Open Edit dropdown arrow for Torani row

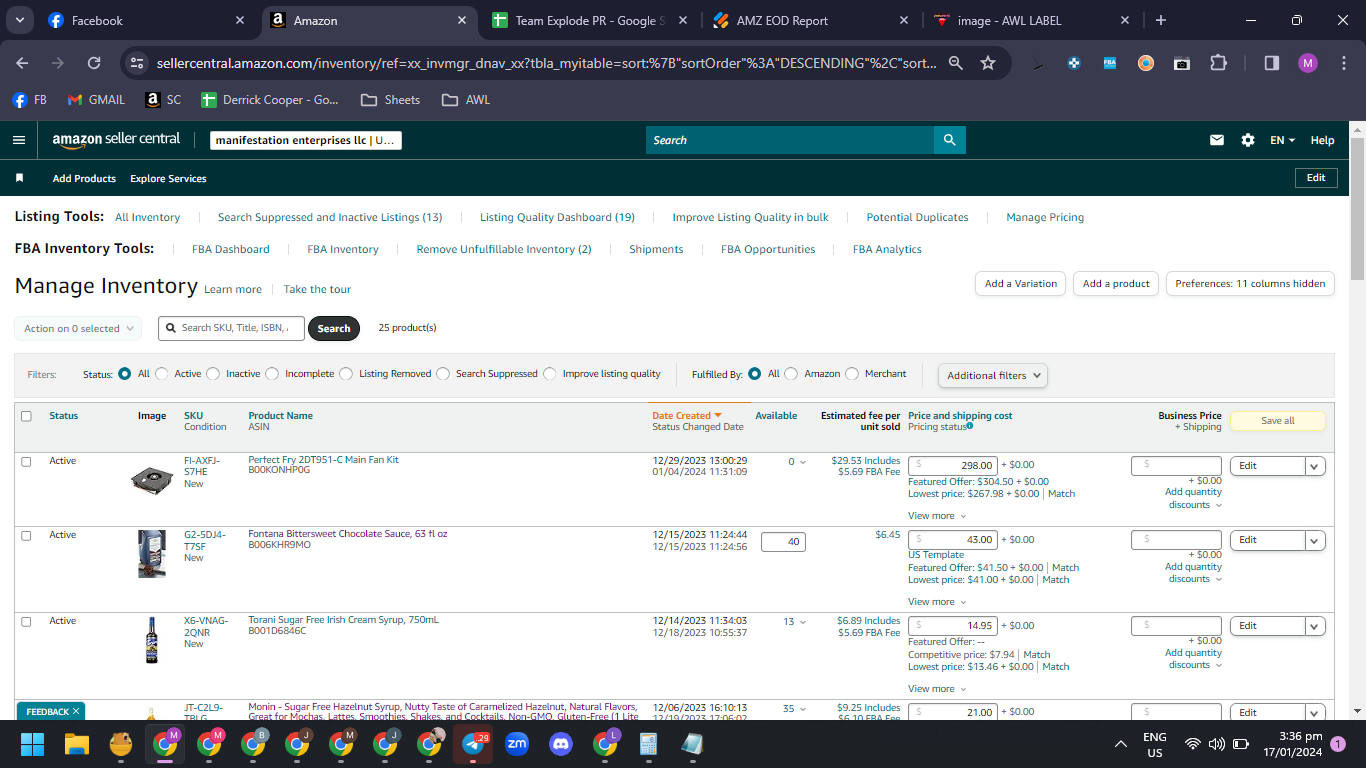click(1315, 626)
